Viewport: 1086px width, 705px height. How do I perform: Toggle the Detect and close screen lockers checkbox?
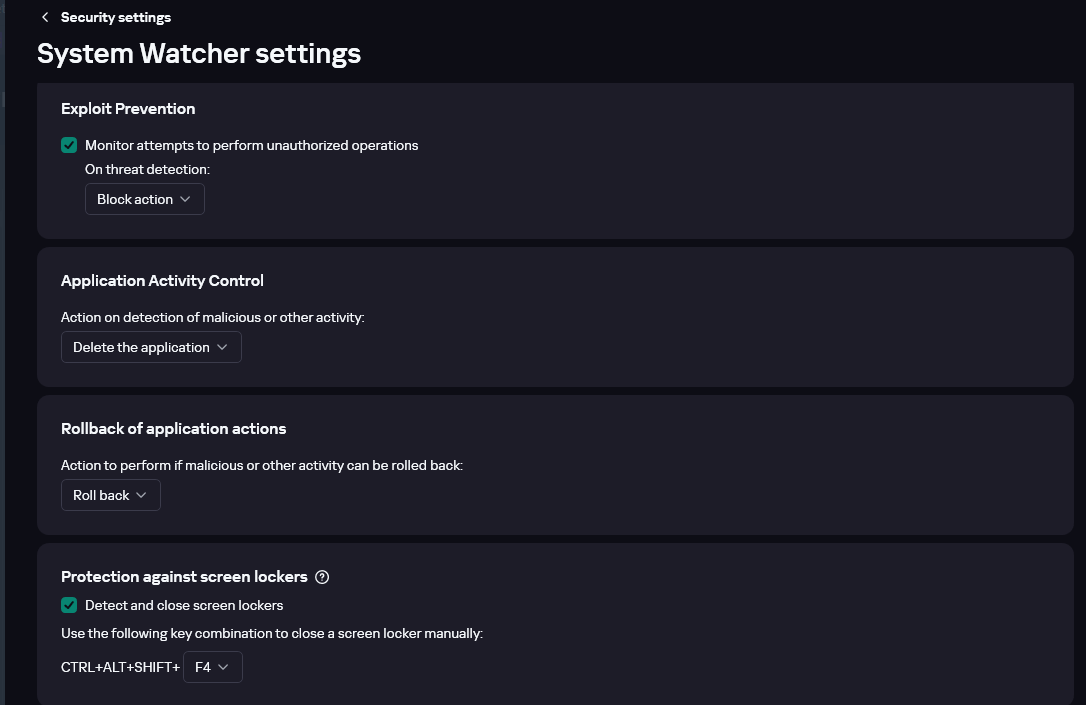tap(69, 605)
